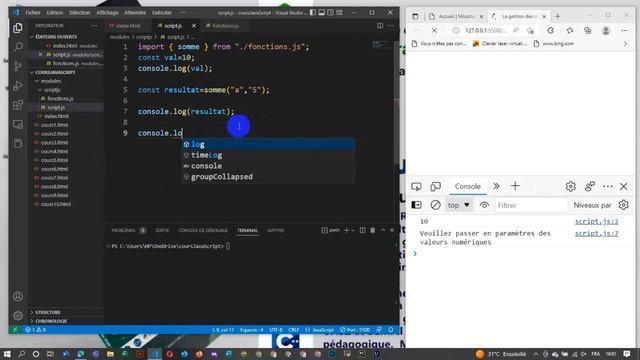
Task: Clear the console with the ban icon
Action: (435, 205)
